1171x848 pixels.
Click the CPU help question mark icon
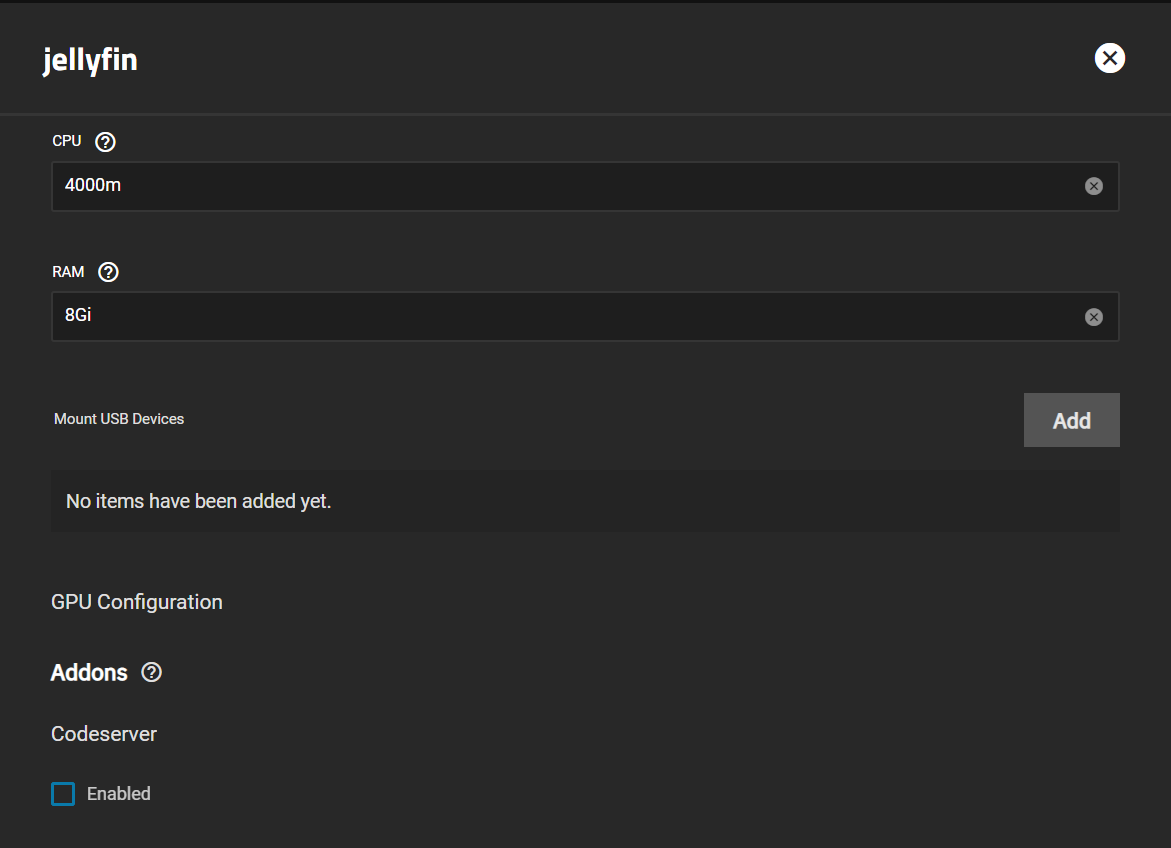pyautogui.click(x=105, y=142)
